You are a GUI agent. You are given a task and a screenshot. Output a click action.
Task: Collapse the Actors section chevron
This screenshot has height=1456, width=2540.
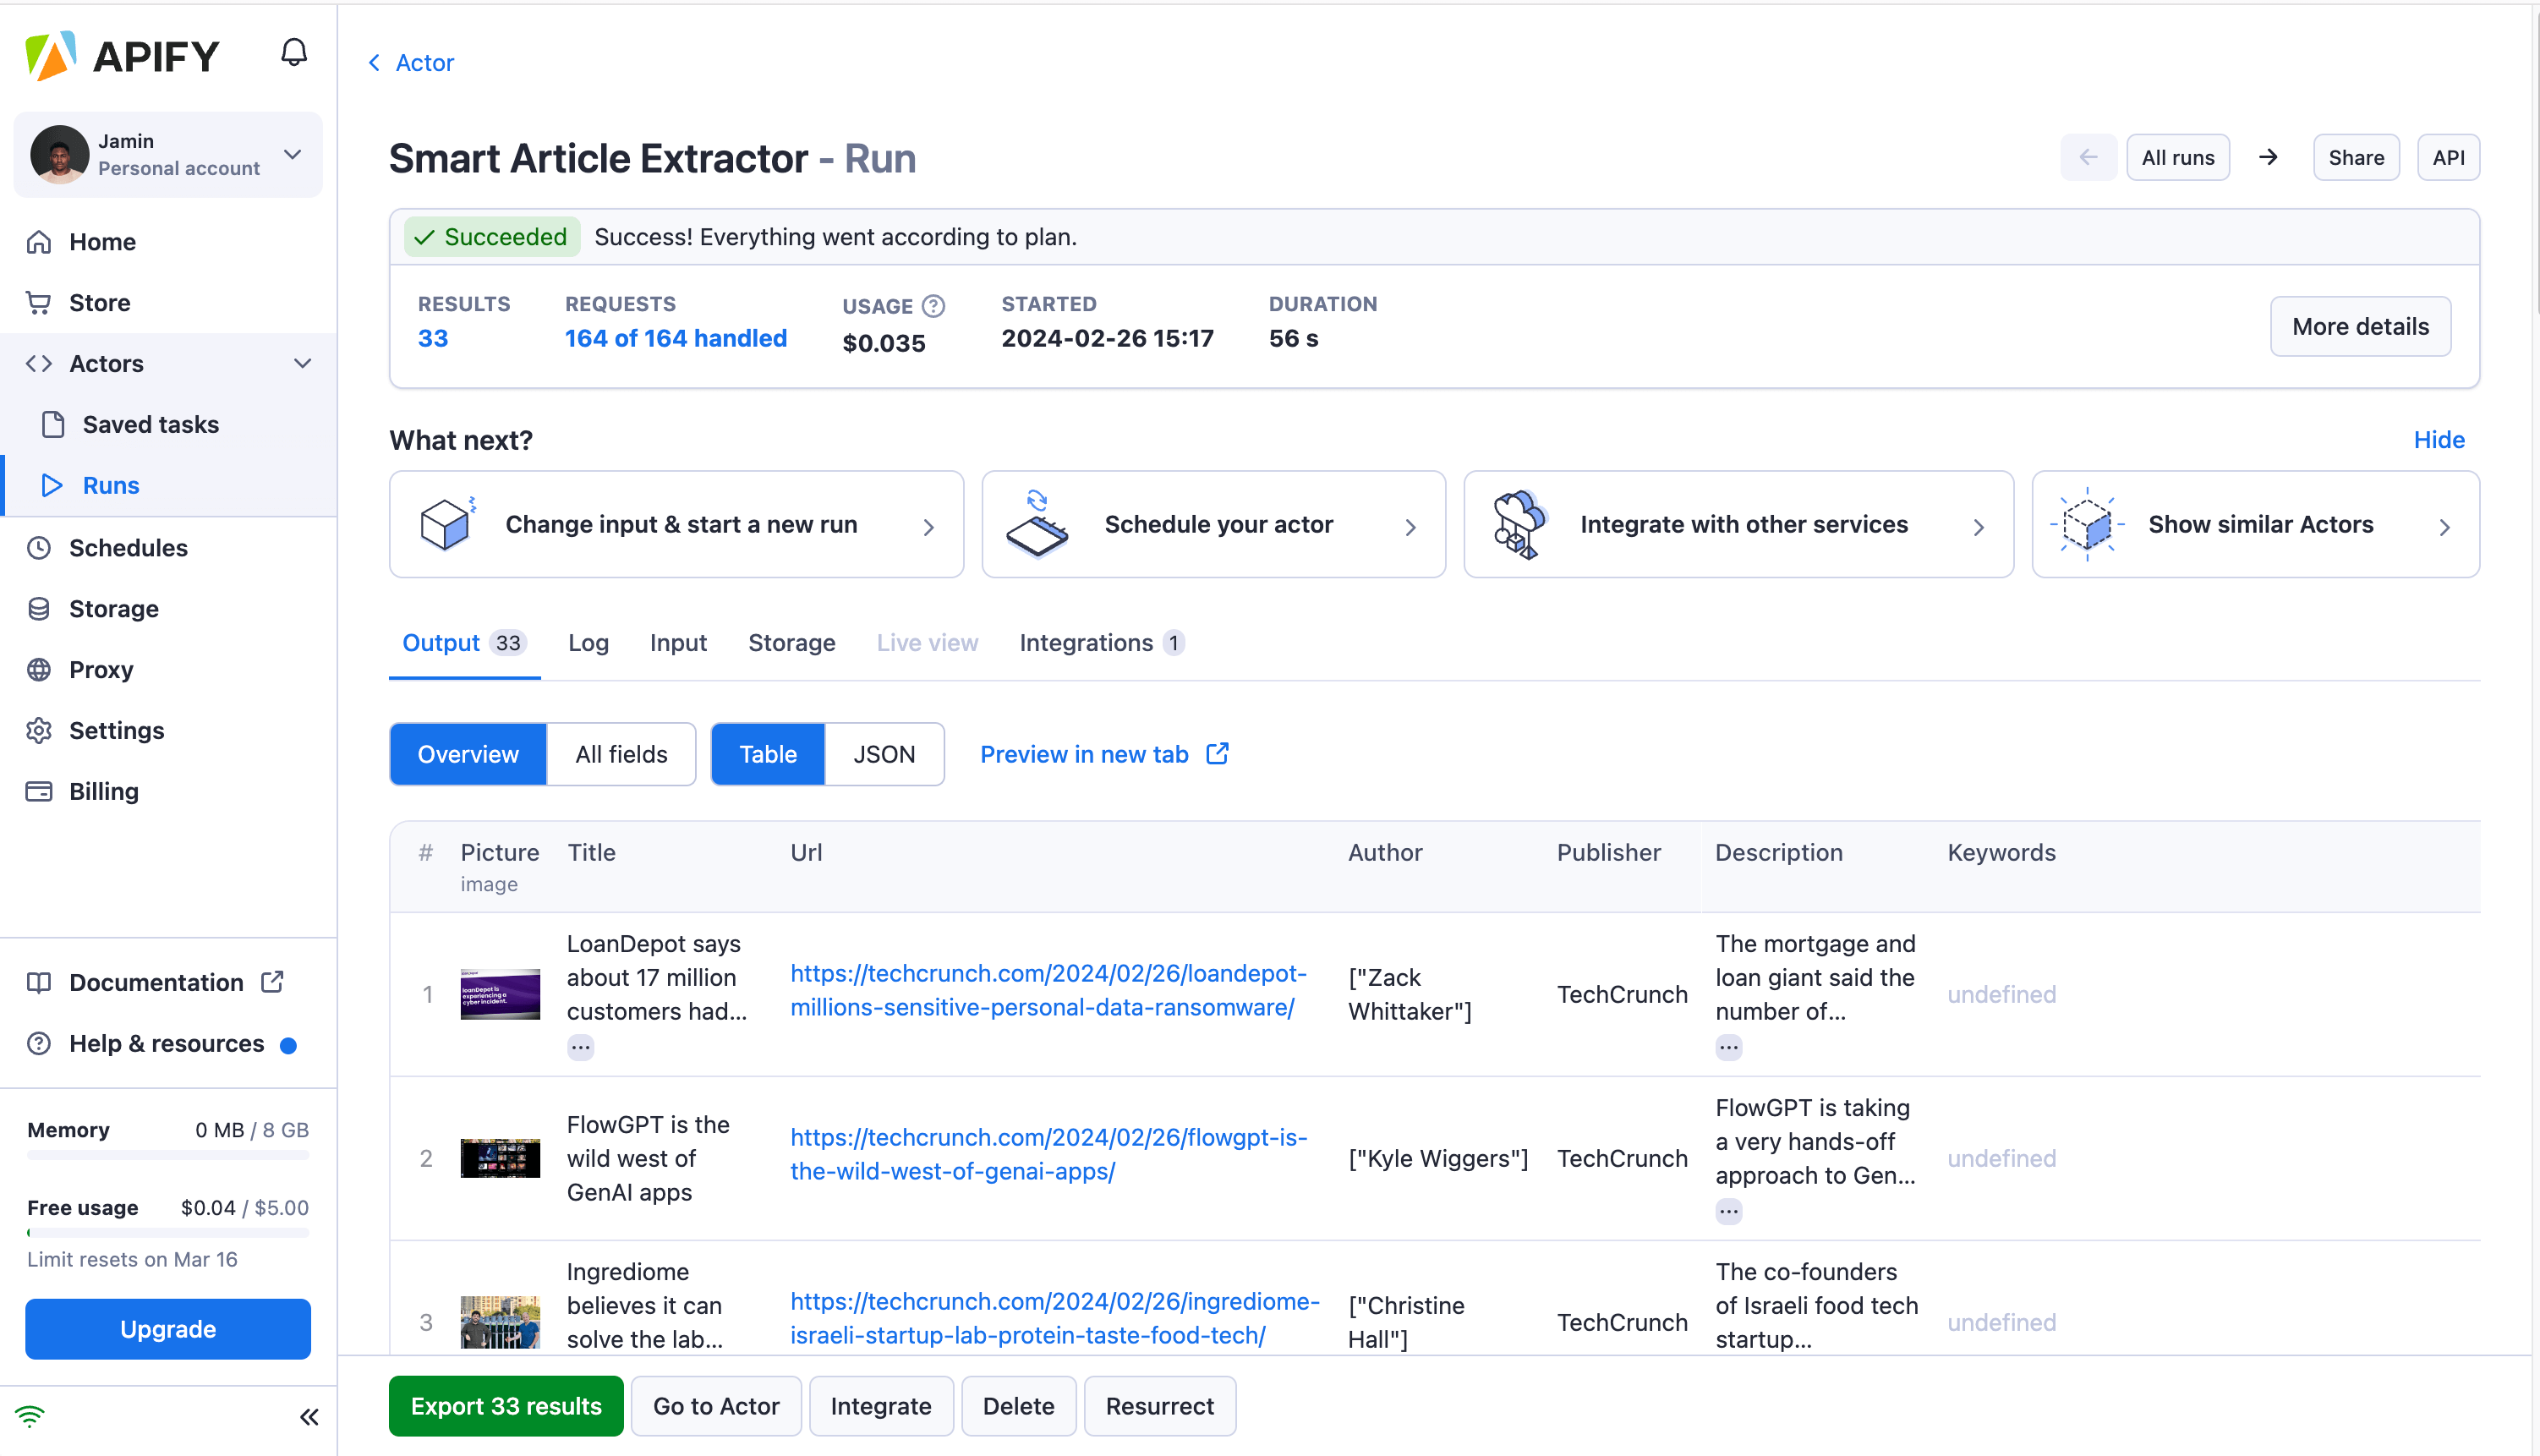[x=303, y=363]
